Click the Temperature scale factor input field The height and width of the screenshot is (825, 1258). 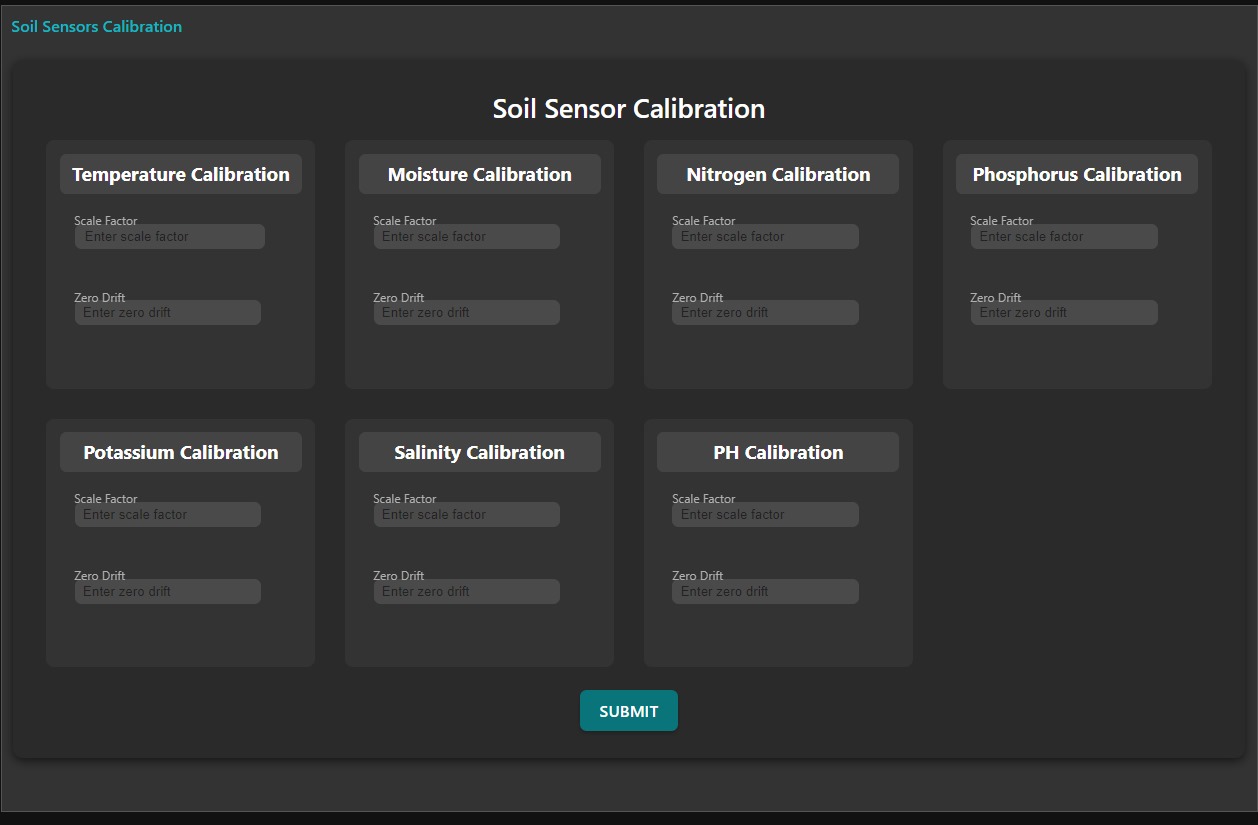pos(168,236)
